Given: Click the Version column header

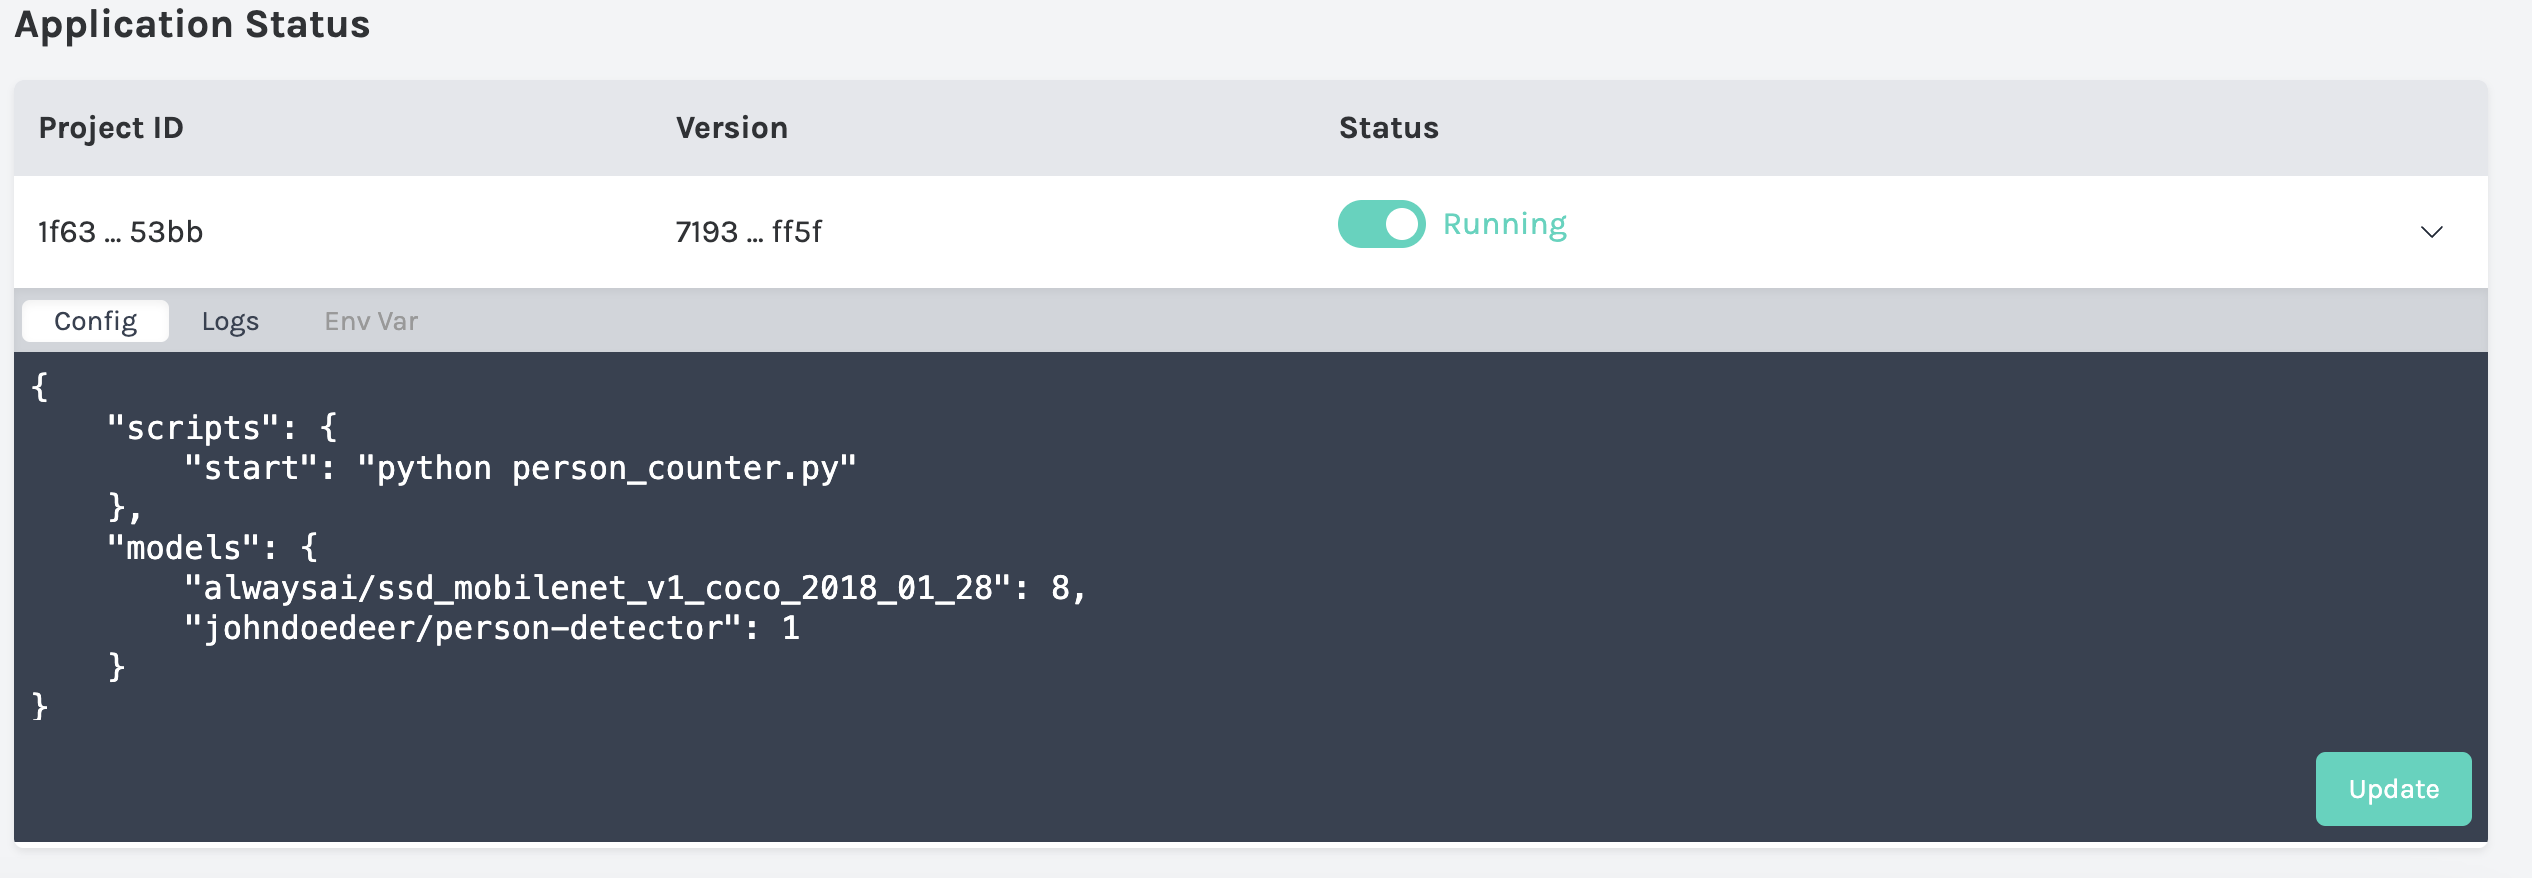Looking at the screenshot, I should [x=731, y=128].
